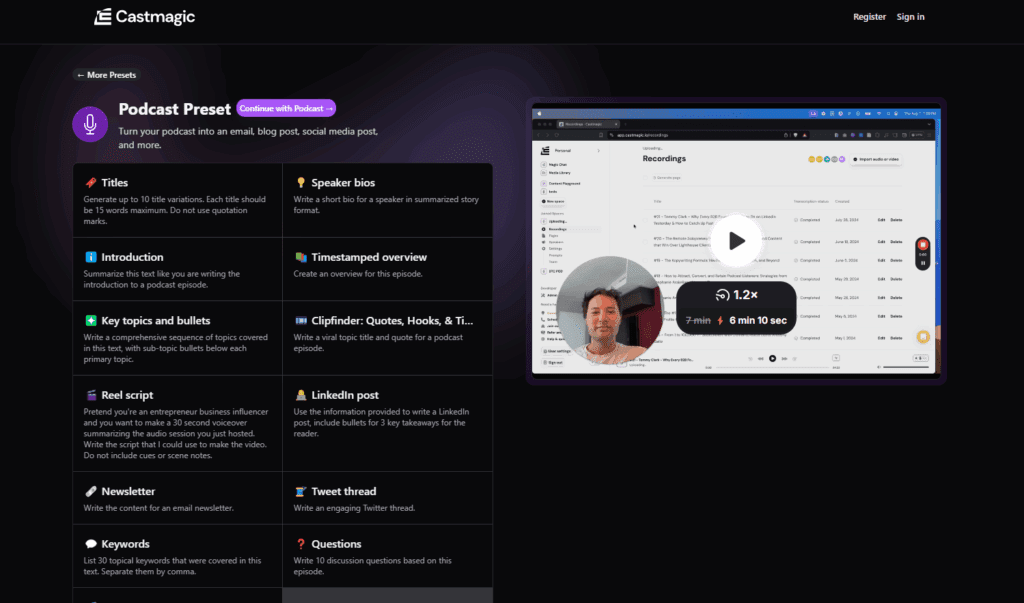Click the pencil icon on the Newsletter preset card

88,491
